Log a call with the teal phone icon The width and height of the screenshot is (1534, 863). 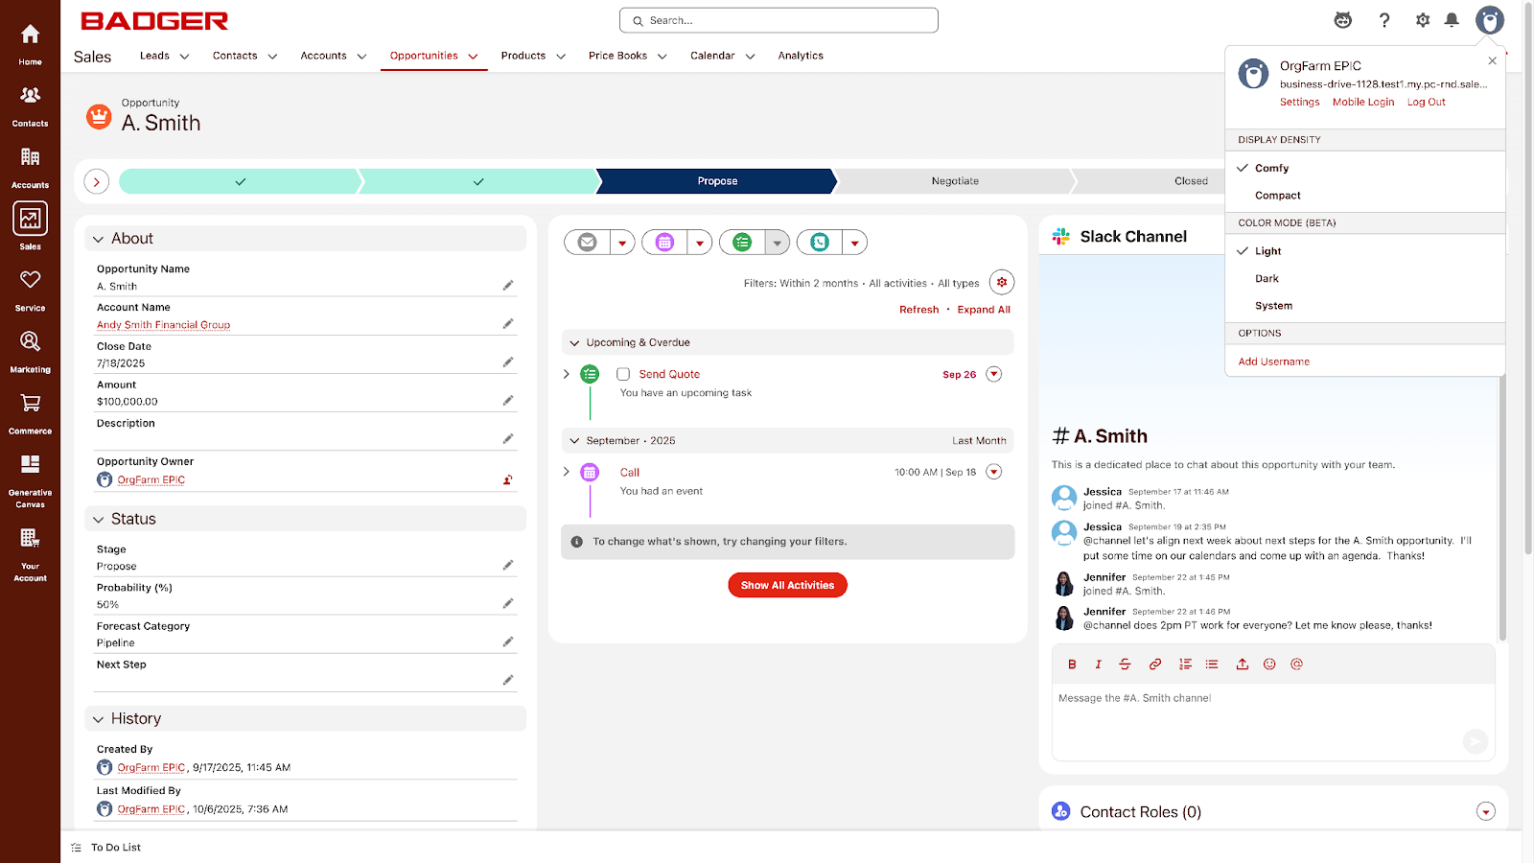pyautogui.click(x=820, y=242)
